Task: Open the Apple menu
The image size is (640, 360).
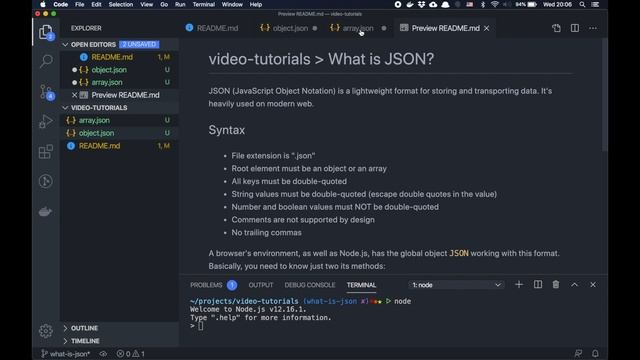Action: point(42,4)
